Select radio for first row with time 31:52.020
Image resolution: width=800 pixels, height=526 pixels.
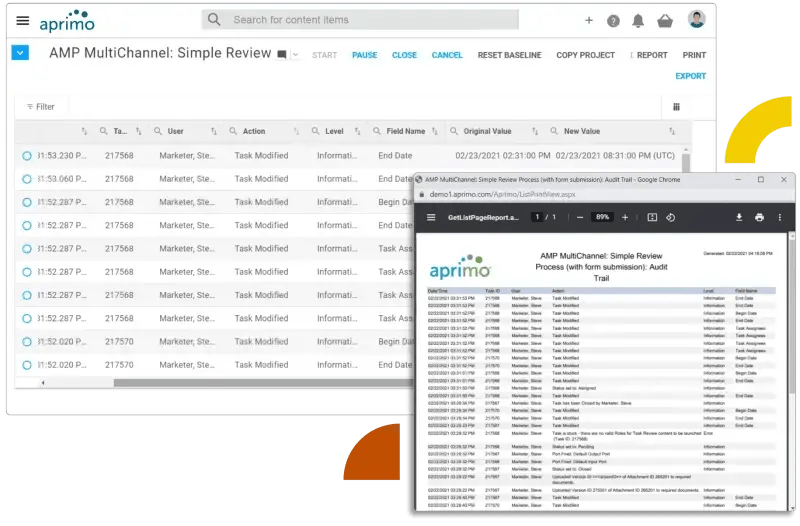click(x=27, y=342)
